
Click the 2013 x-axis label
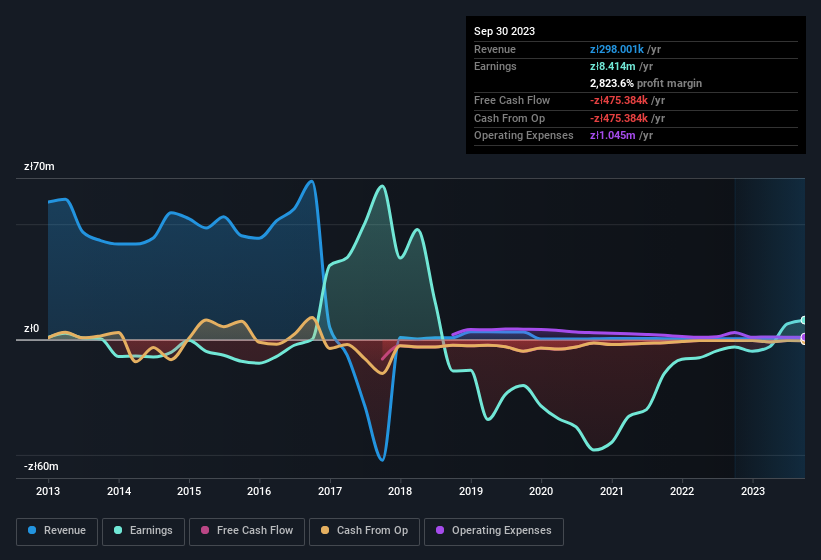pos(48,491)
